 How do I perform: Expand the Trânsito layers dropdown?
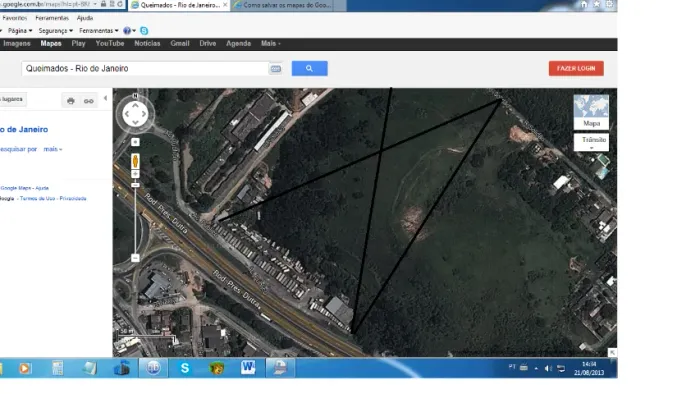pyautogui.click(x=592, y=142)
